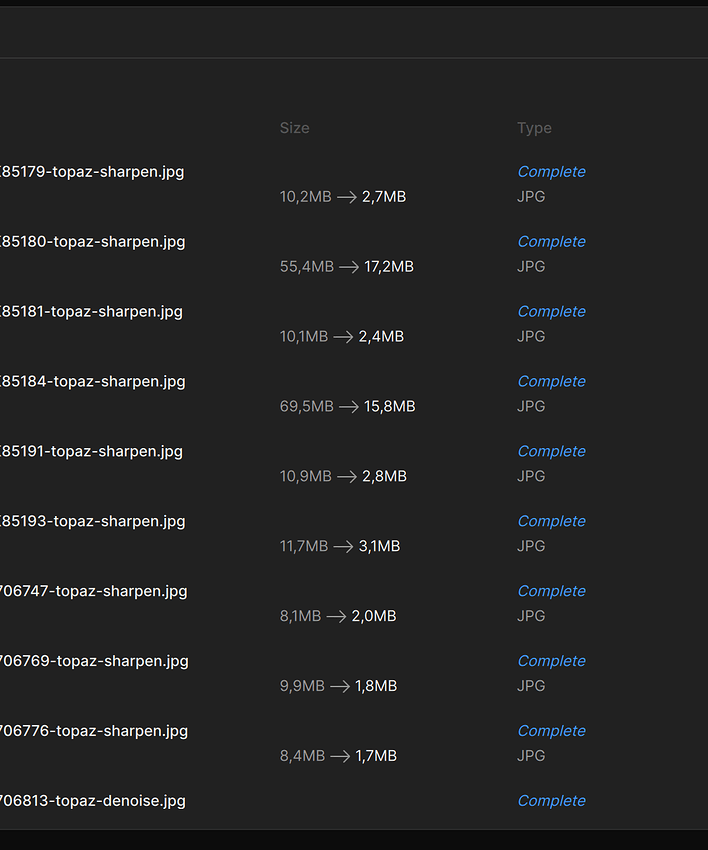
Task: Select the 85179-topaz-sharpen.jpg file row
Action: click(92, 172)
